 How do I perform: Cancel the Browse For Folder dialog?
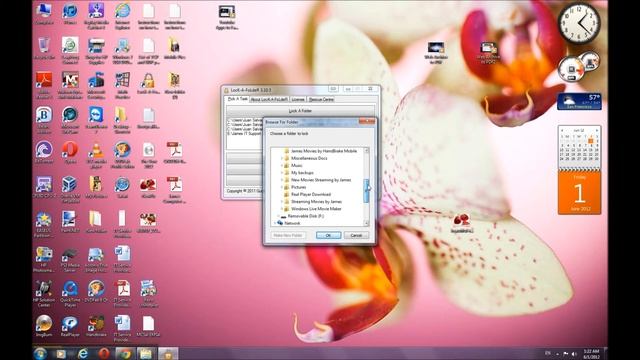356,236
